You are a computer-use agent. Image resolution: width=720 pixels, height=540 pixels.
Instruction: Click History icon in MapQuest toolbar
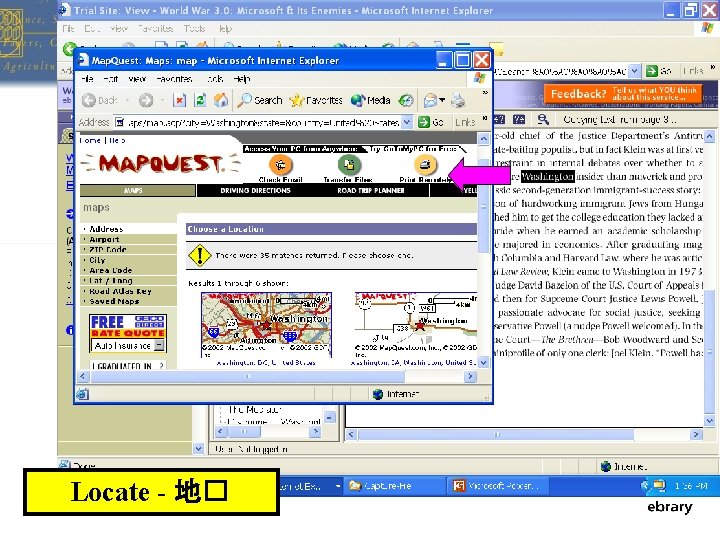[x=405, y=100]
